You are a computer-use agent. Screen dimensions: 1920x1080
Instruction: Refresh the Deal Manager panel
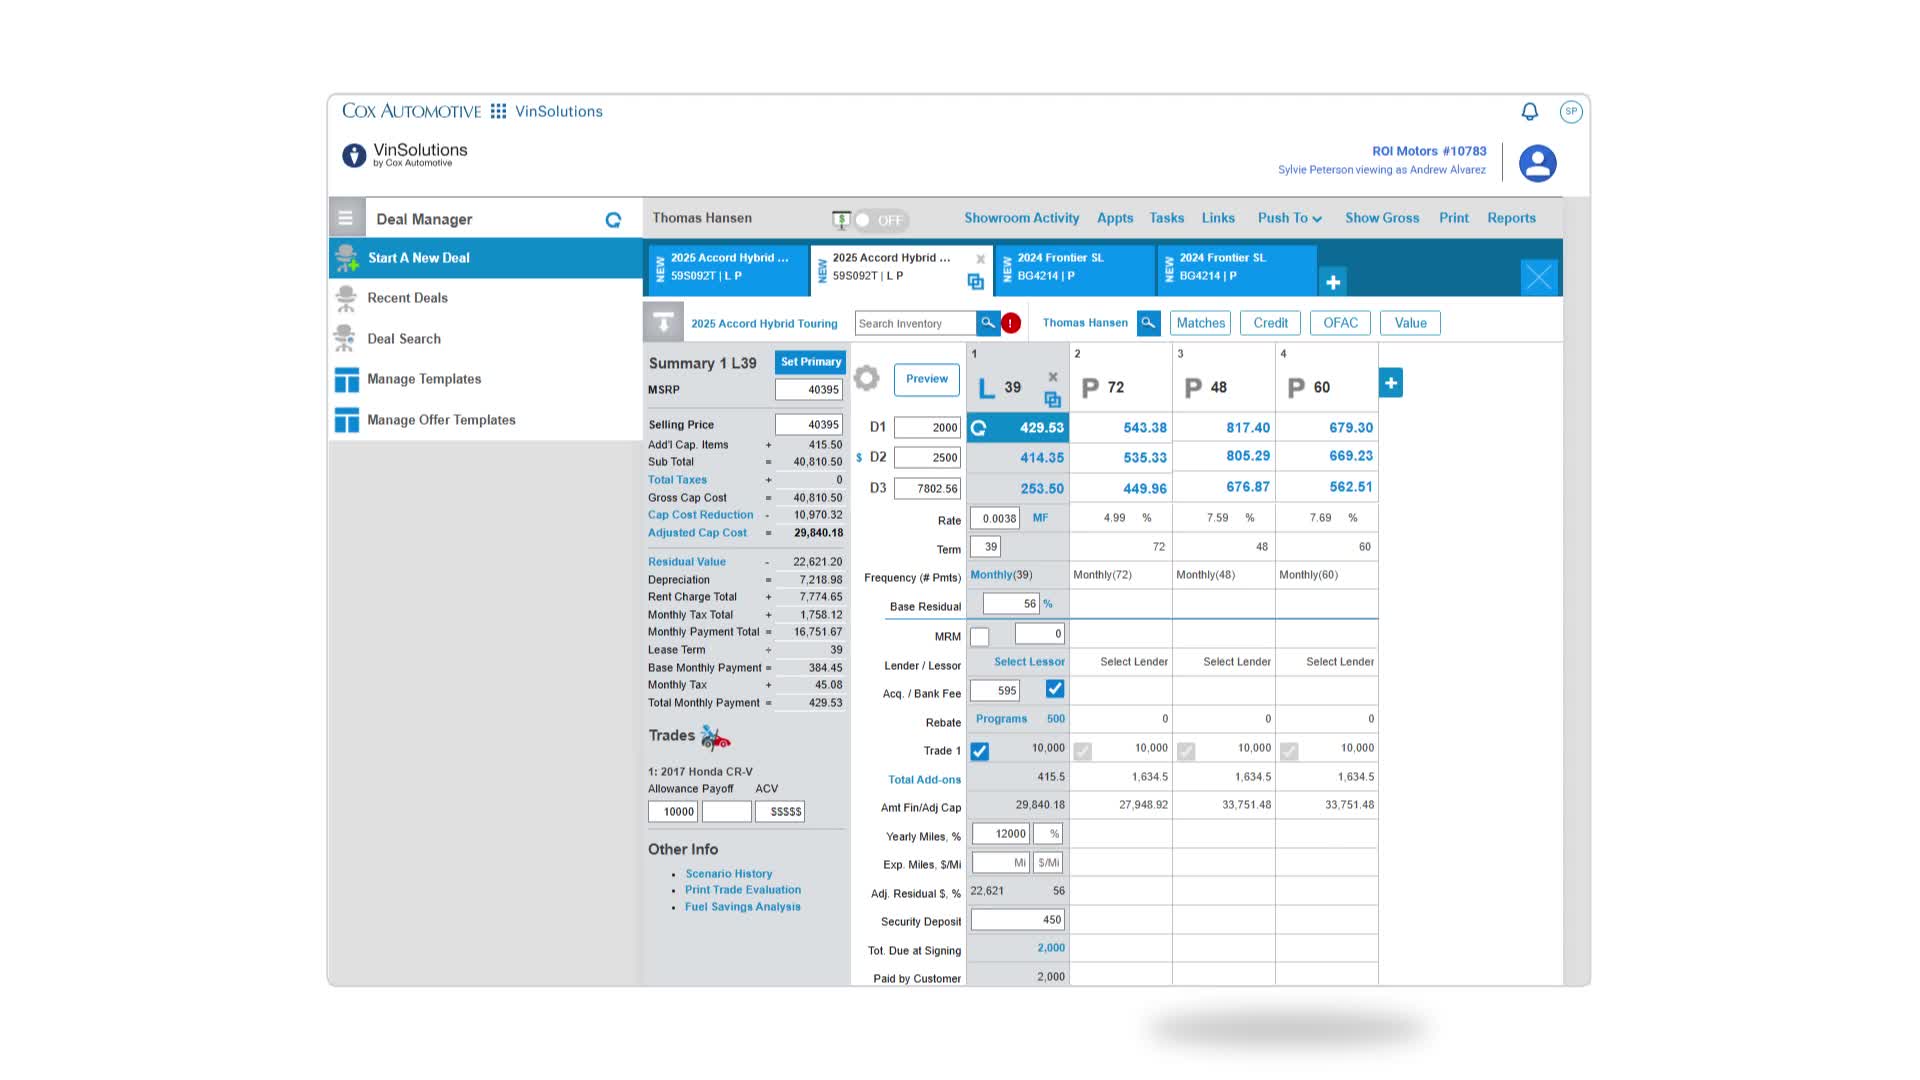tap(613, 220)
